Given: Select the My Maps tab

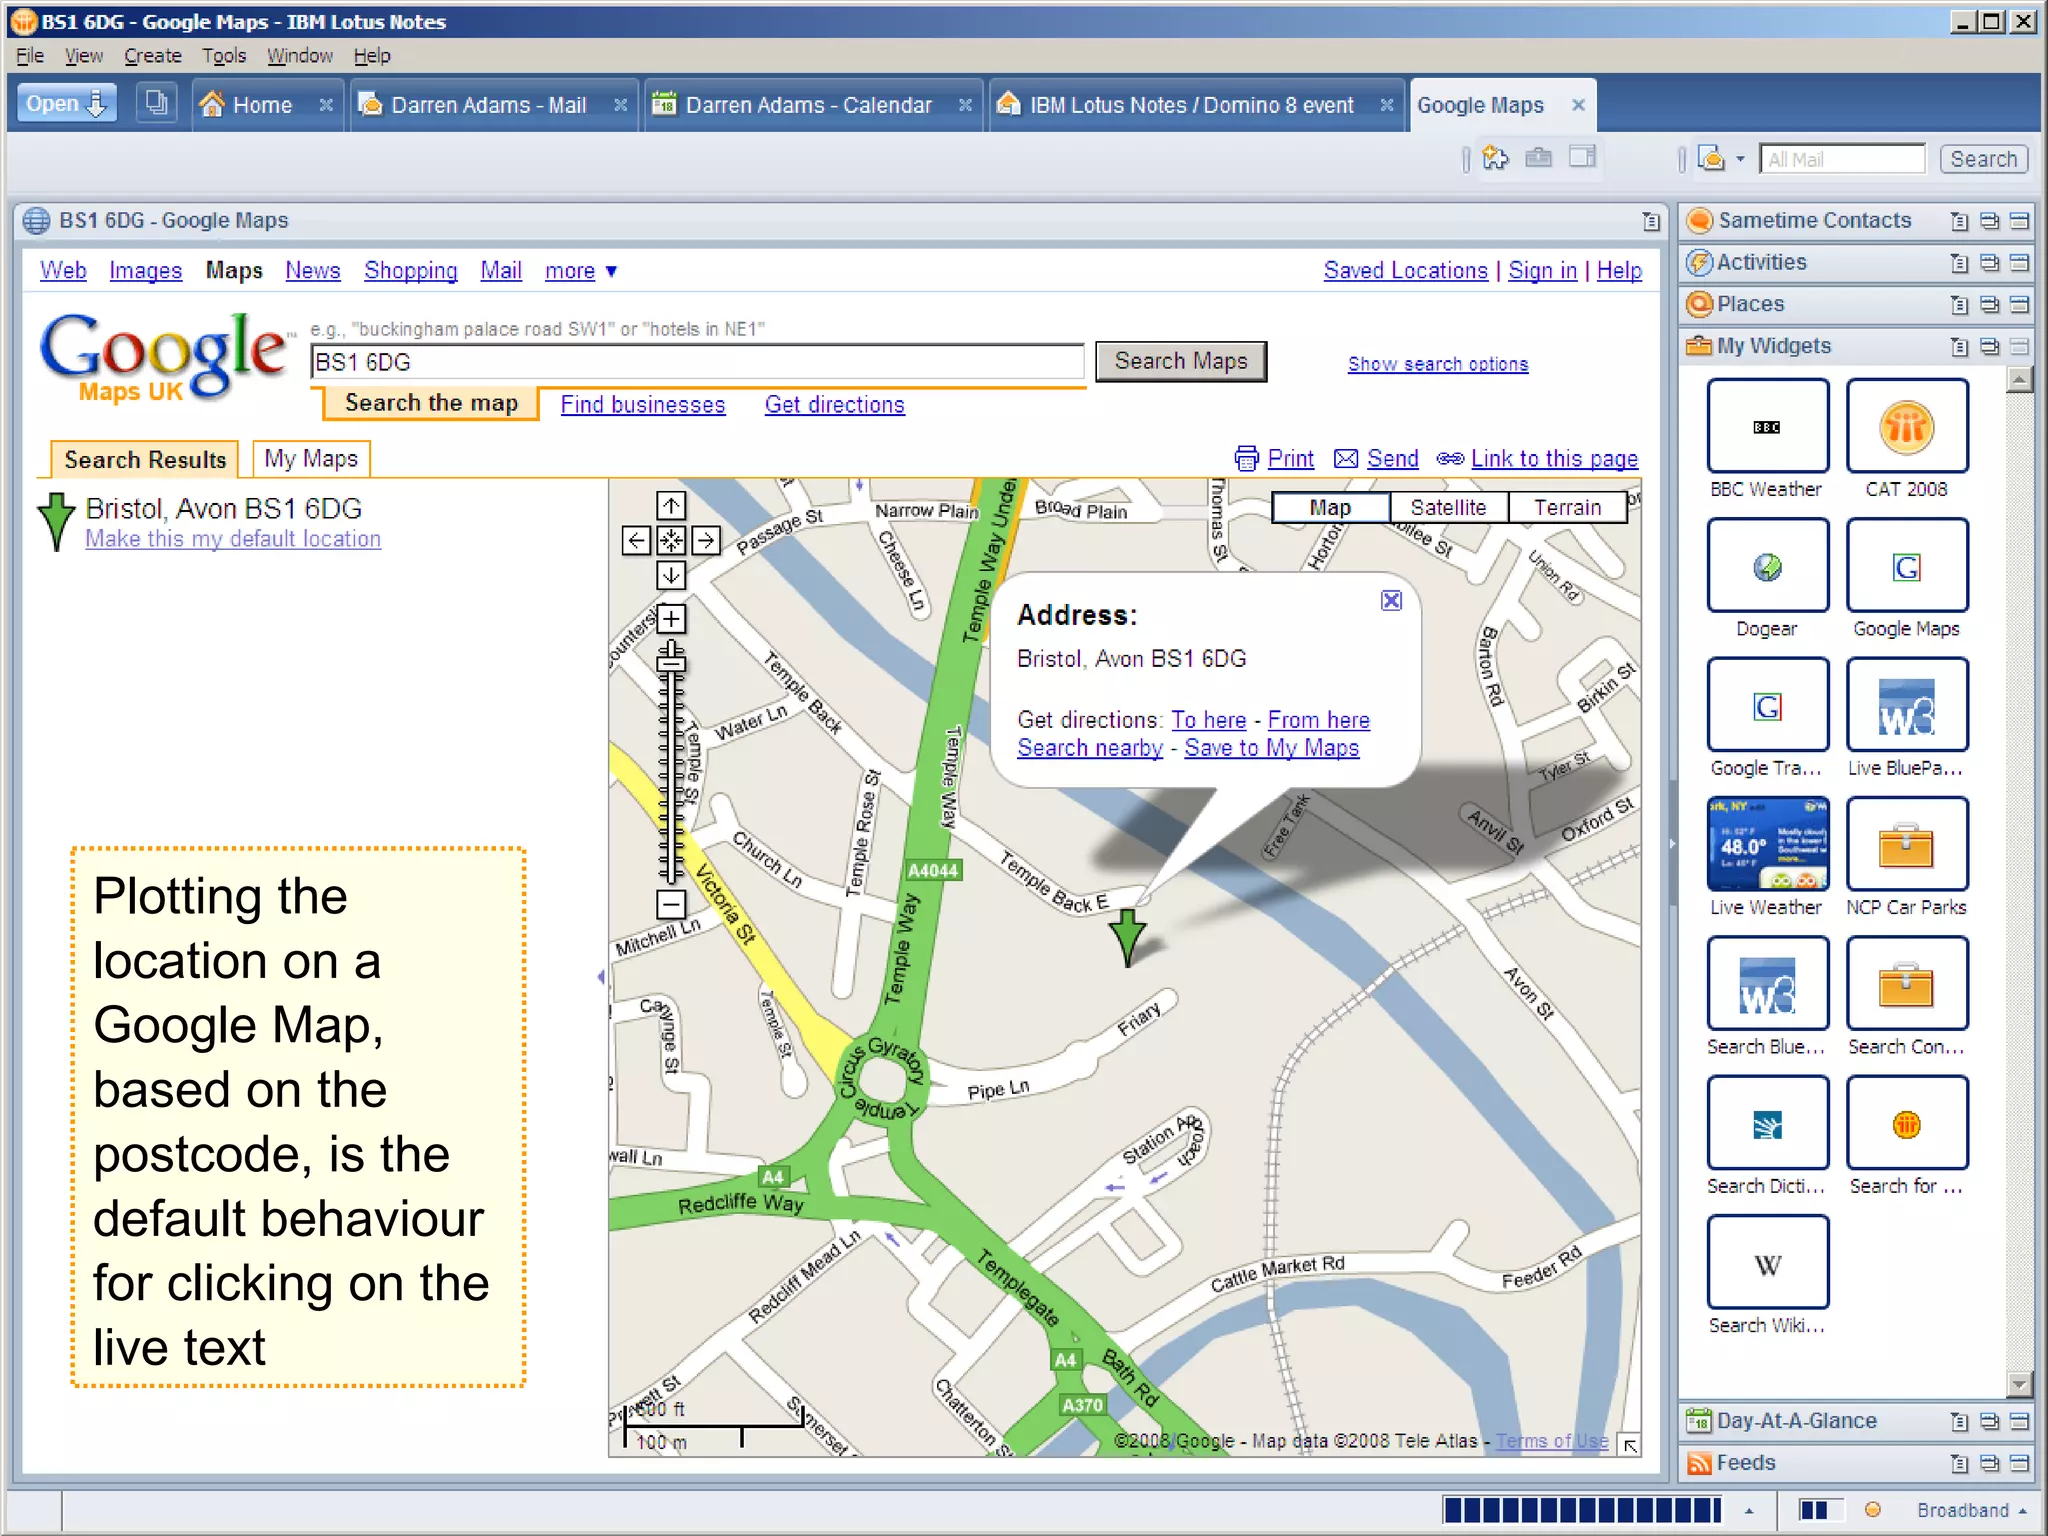Looking at the screenshot, I should coord(311,459).
